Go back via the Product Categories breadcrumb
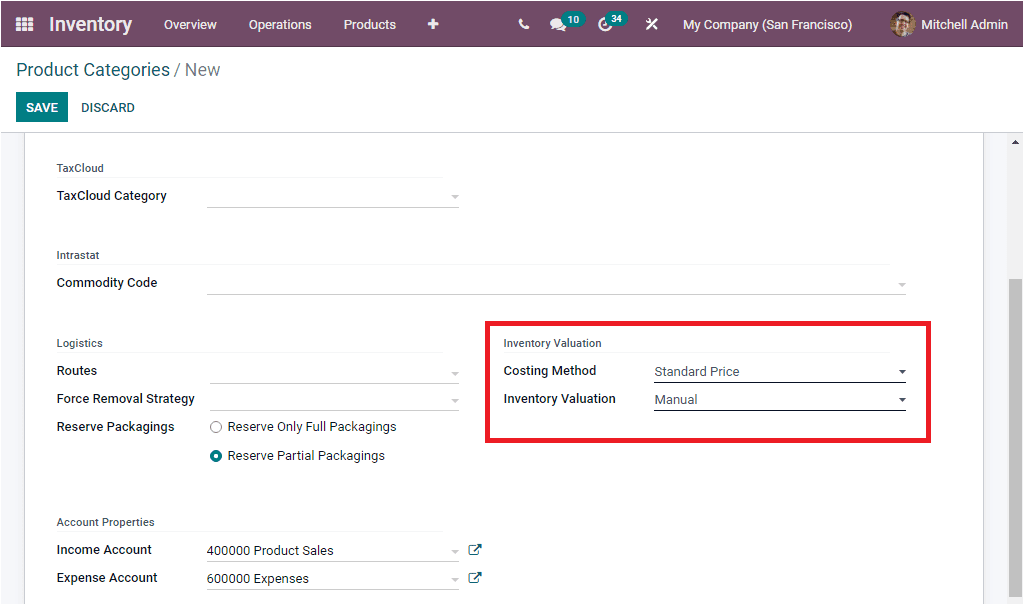 [x=91, y=70]
